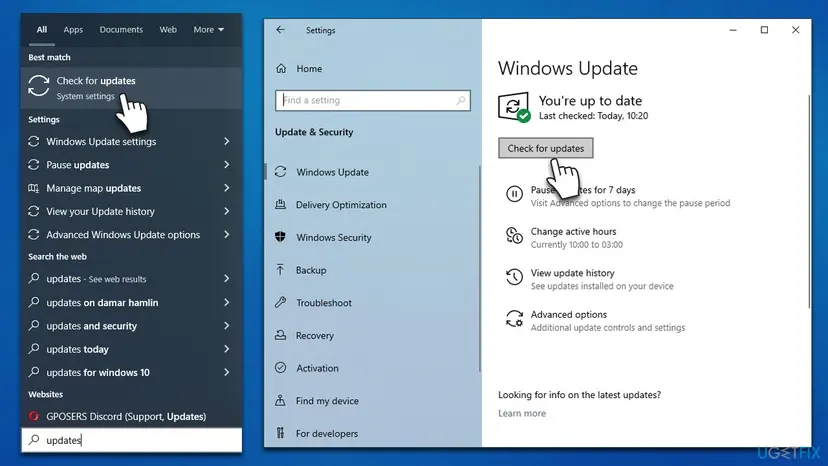Click the Pause updates sync icon
Viewport: 828px width, 466px height.
[x=34, y=165]
